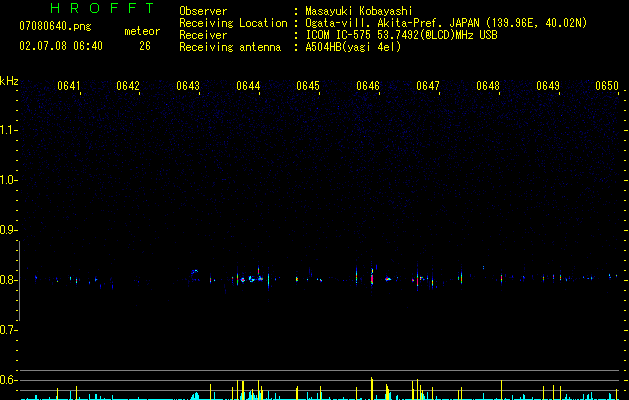Click the 1.0 kHz axis label

coord(8,180)
